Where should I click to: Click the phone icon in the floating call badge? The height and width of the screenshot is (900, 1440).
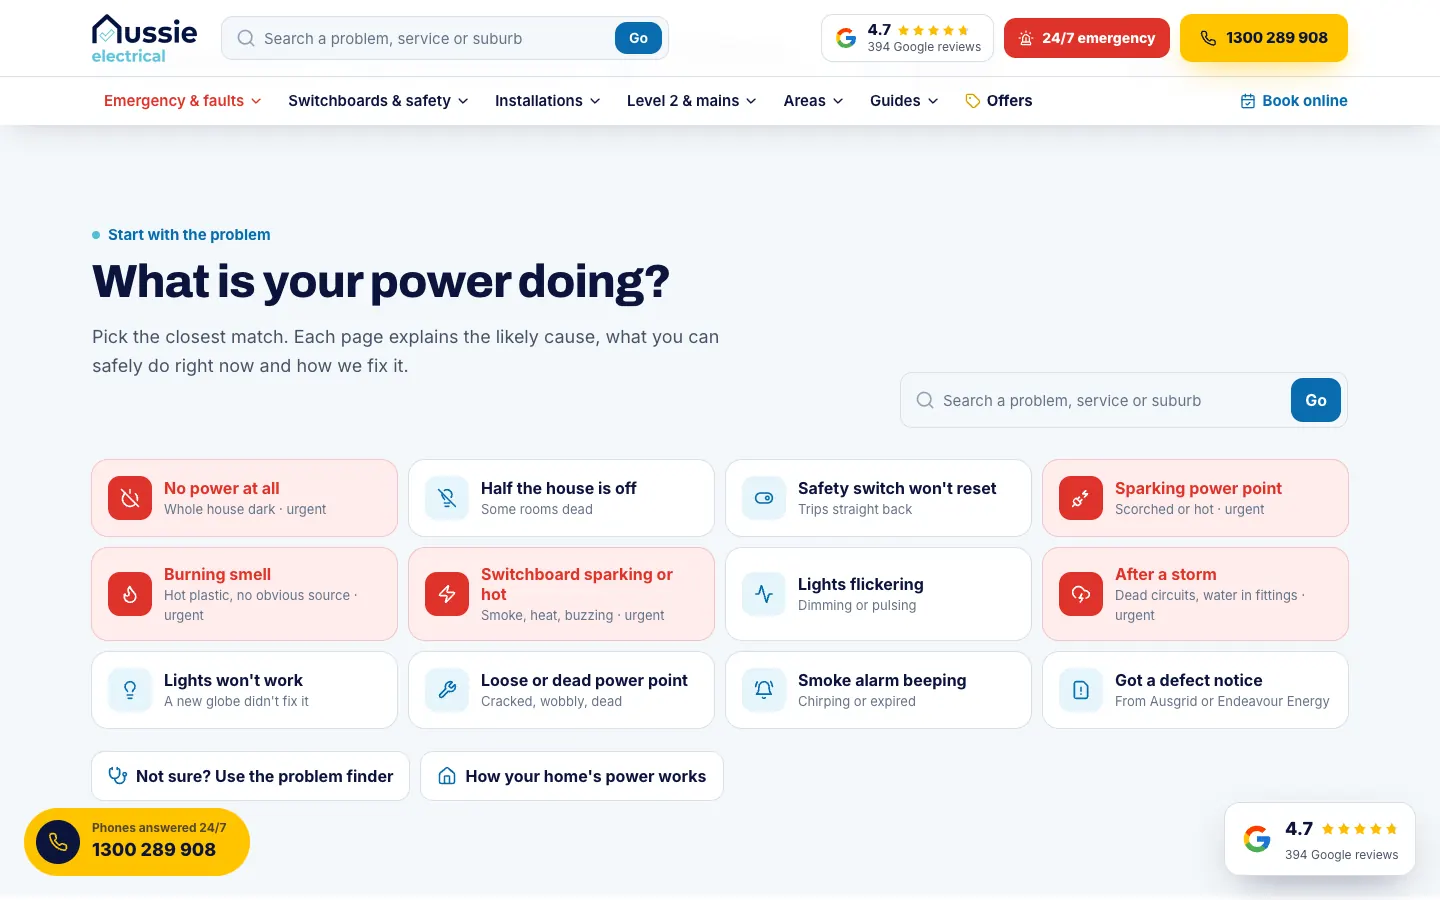tap(58, 842)
